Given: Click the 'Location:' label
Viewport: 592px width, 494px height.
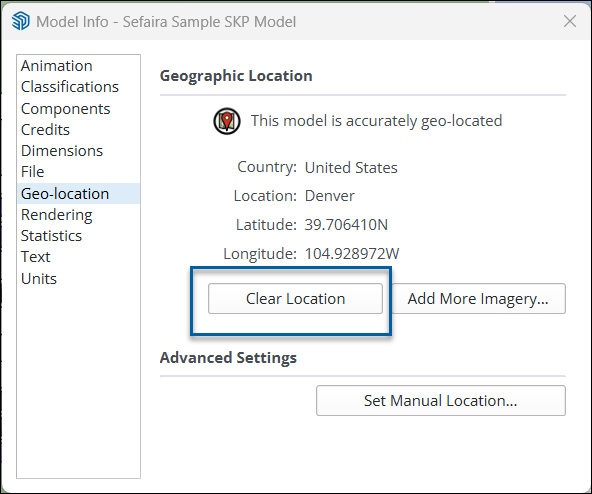Looking at the screenshot, I should [265, 196].
